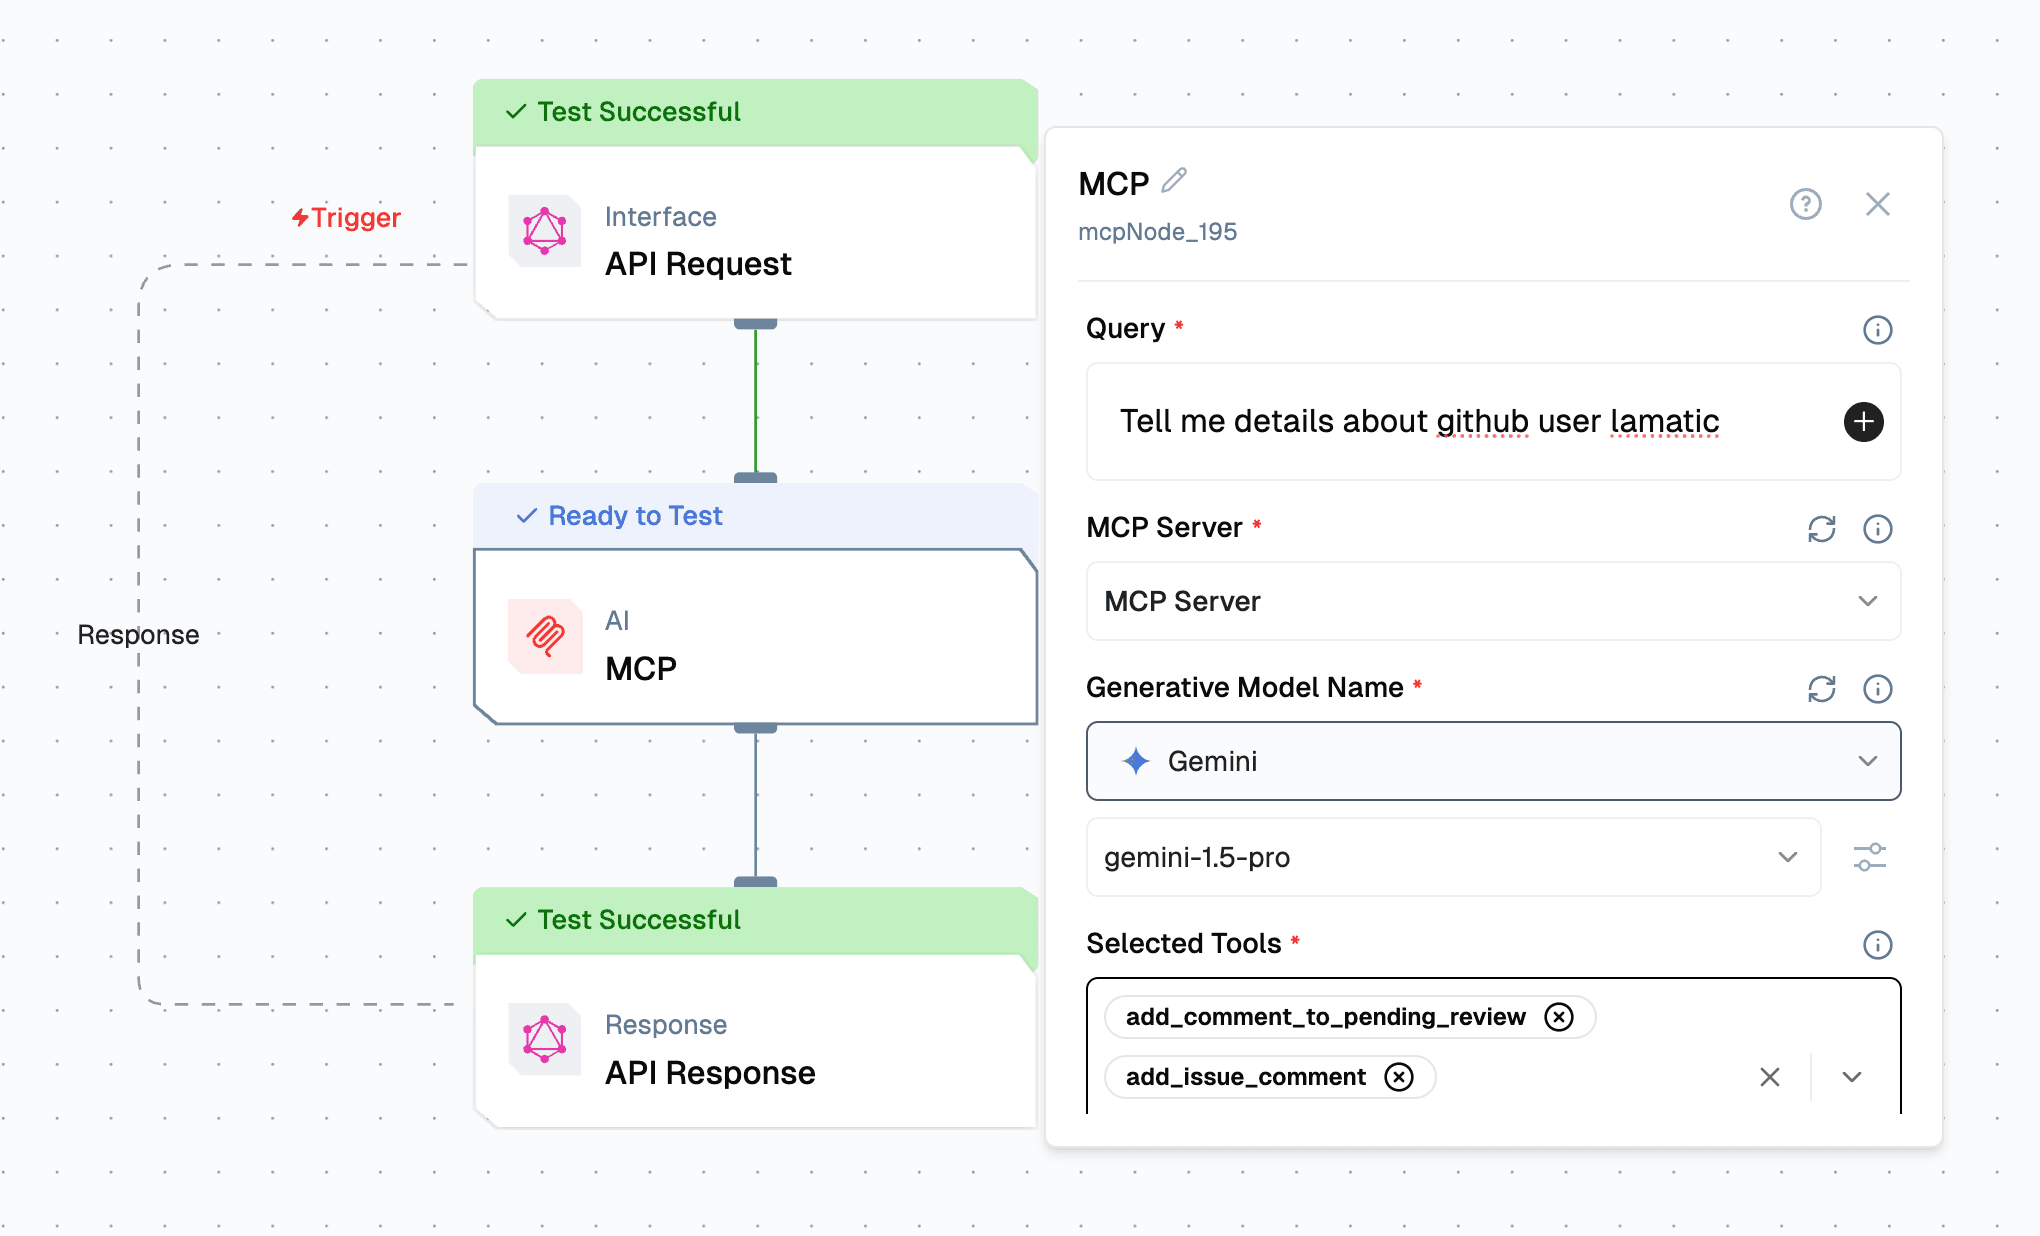Click the Selected Tools info icon
Screen dimensions: 2040x1236
[1877, 945]
